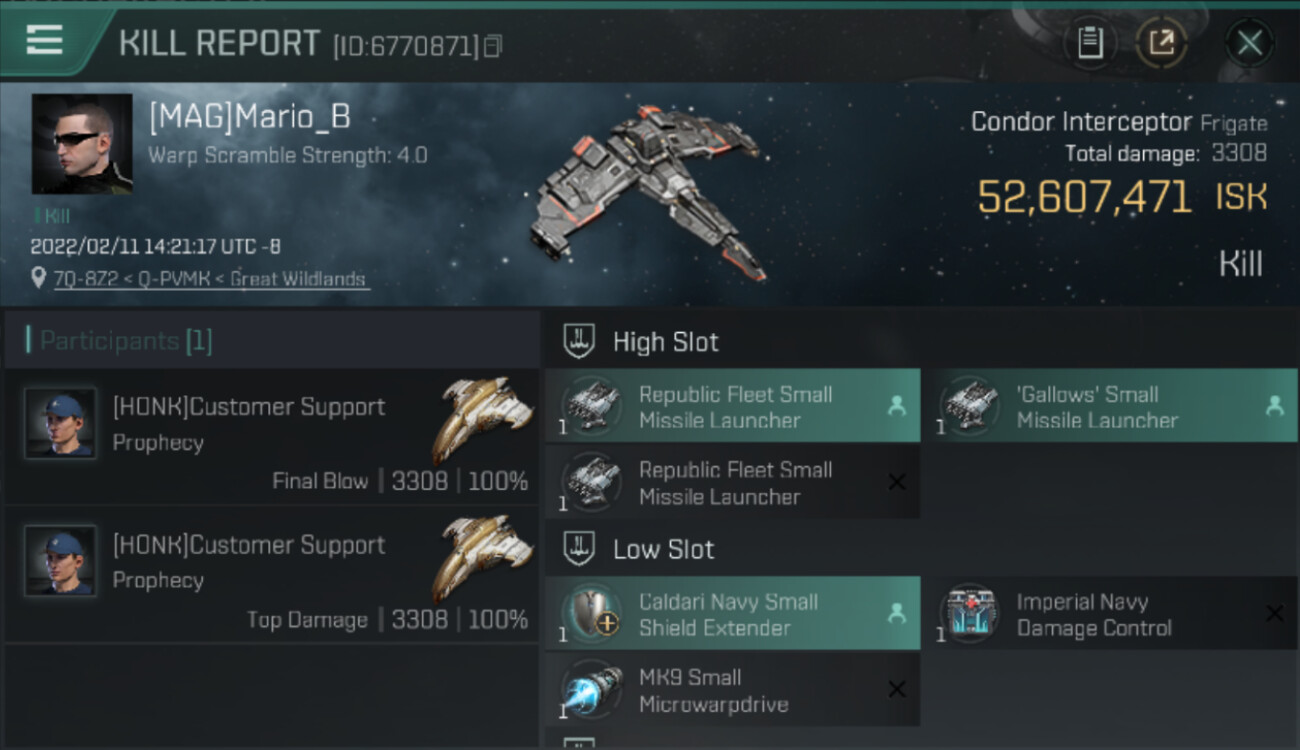Select the Participants tab

click(120, 341)
